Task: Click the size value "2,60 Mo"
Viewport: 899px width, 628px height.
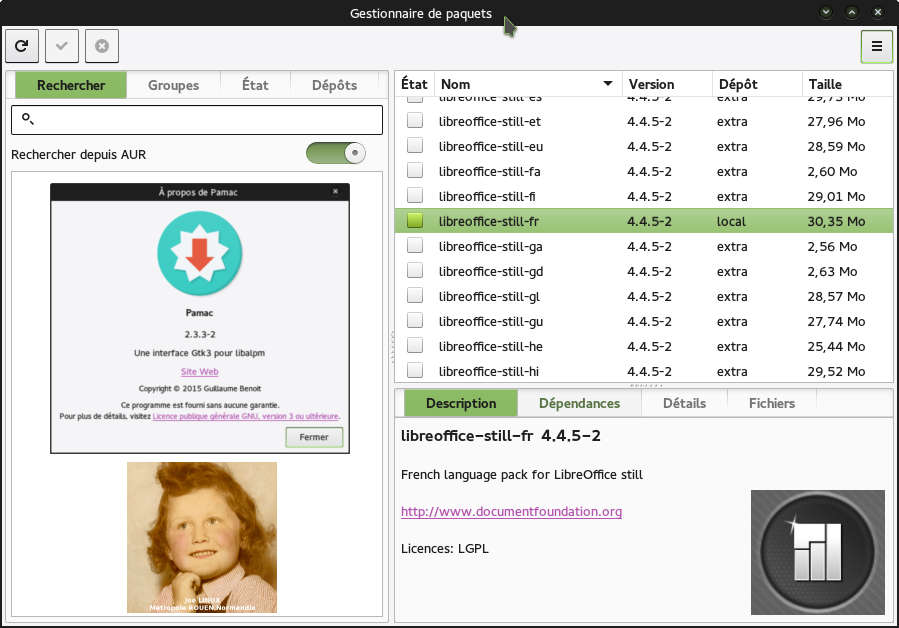Action: point(832,171)
